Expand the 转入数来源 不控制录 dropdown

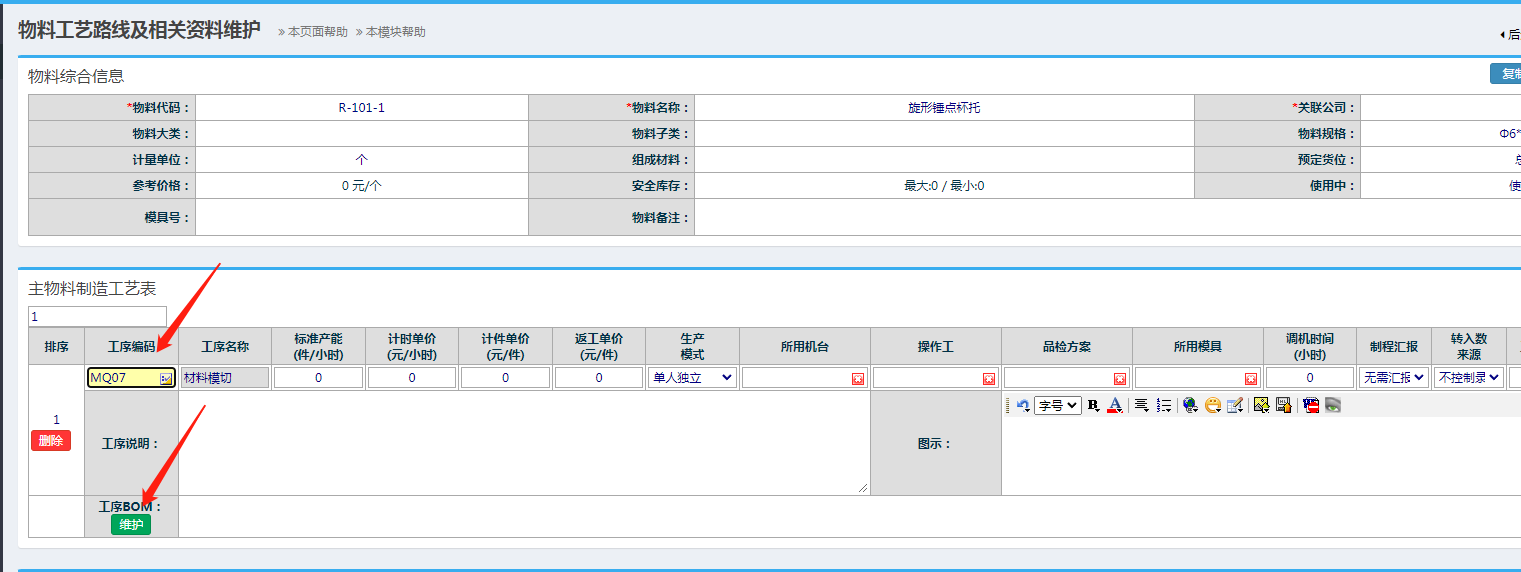[x=1468, y=378]
